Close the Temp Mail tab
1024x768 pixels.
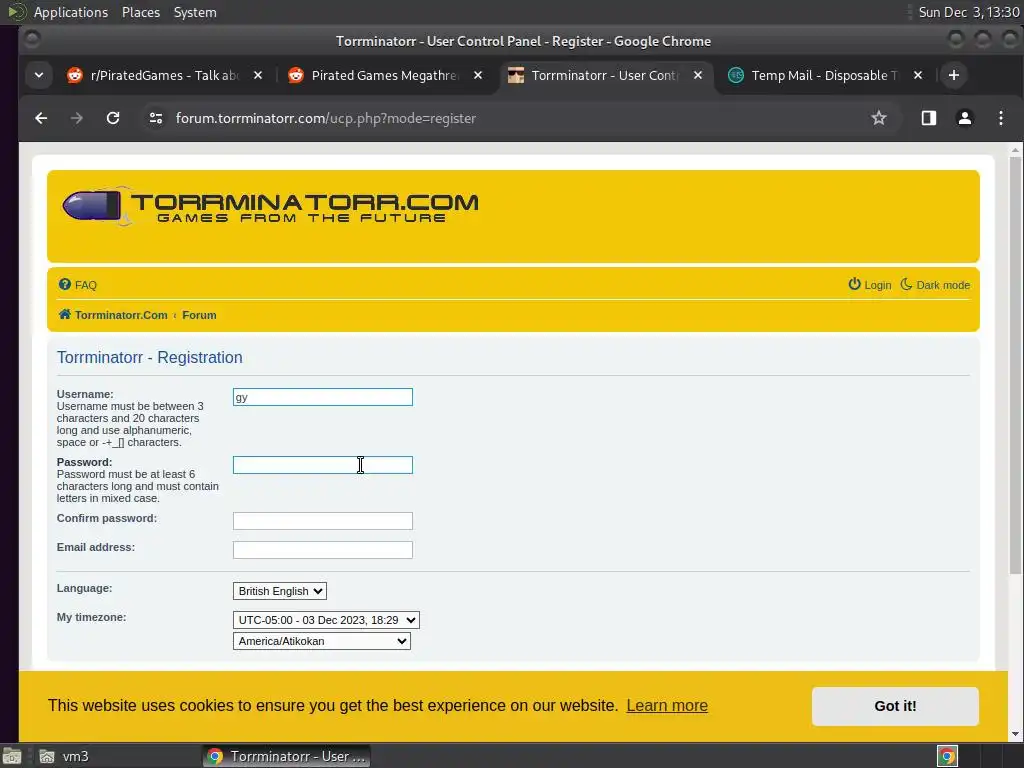[918, 75]
